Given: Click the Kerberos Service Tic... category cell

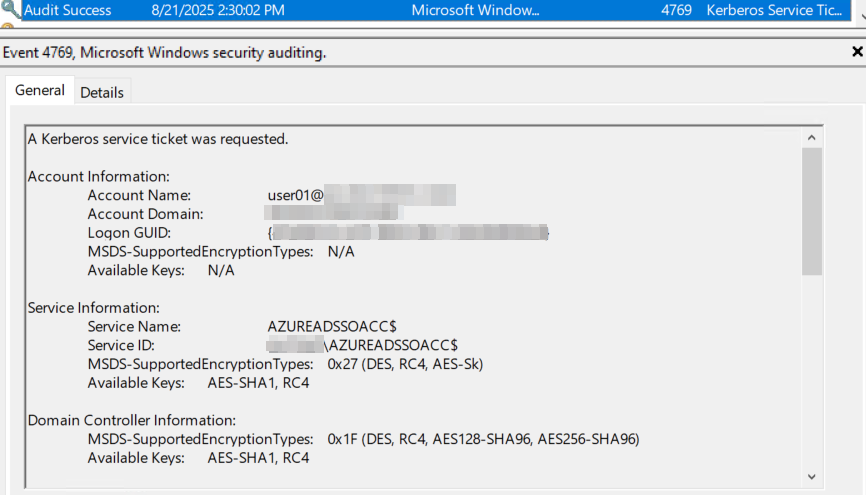Looking at the screenshot, I should 774,10.
